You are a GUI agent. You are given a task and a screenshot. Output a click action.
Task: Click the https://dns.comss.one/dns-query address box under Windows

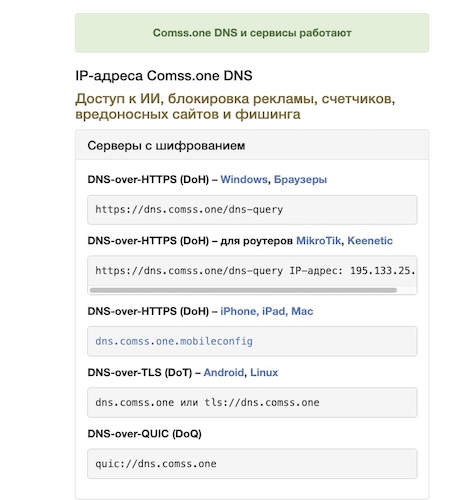pyautogui.click(x=252, y=210)
